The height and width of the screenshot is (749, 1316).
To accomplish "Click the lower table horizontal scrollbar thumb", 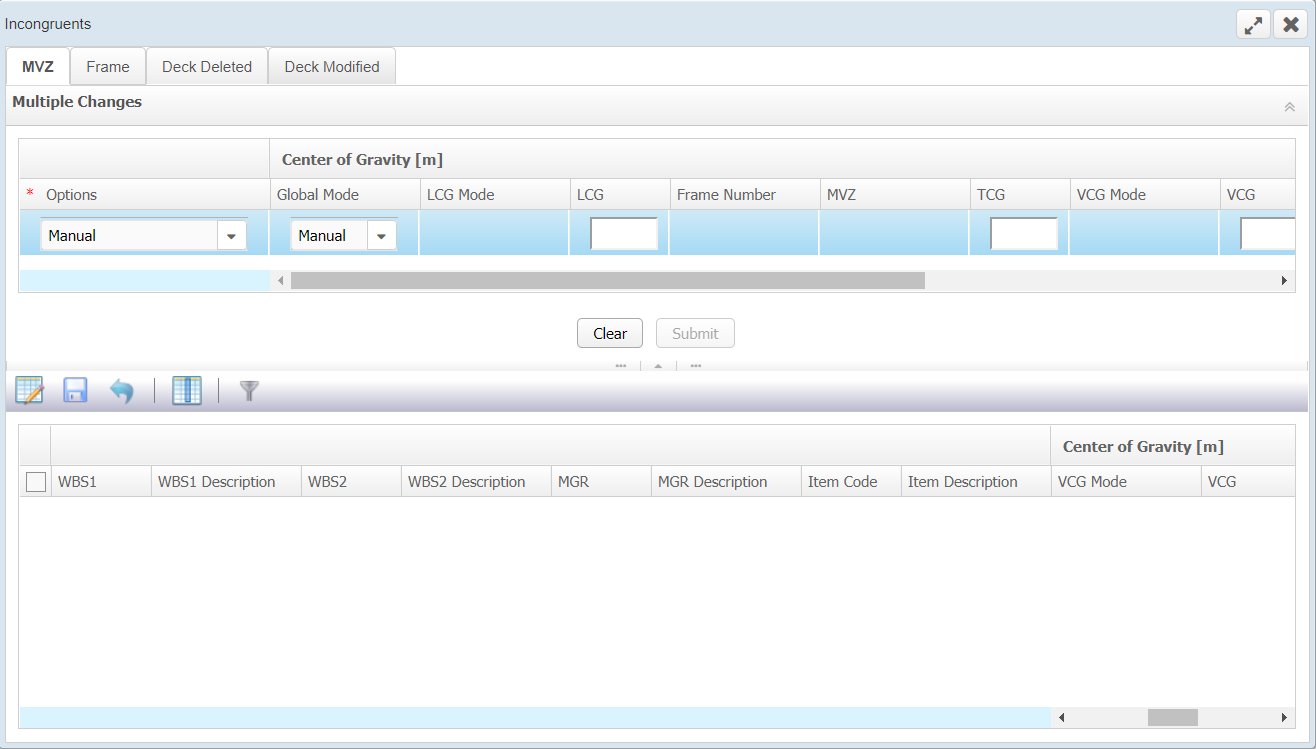I will pos(1173,717).
